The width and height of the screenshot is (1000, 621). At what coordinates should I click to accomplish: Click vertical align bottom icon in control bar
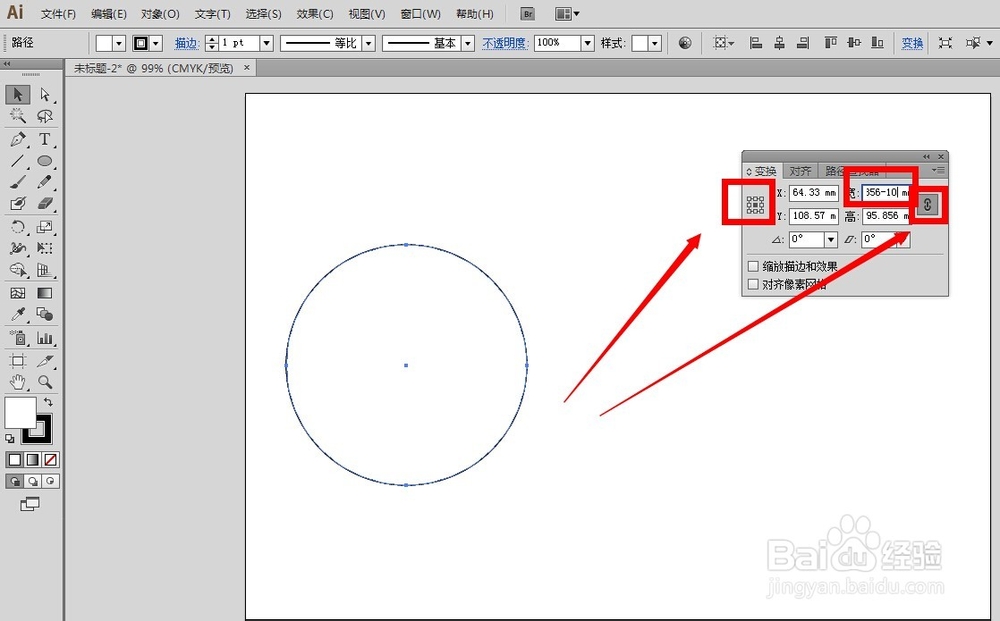[x=878, y=43]
